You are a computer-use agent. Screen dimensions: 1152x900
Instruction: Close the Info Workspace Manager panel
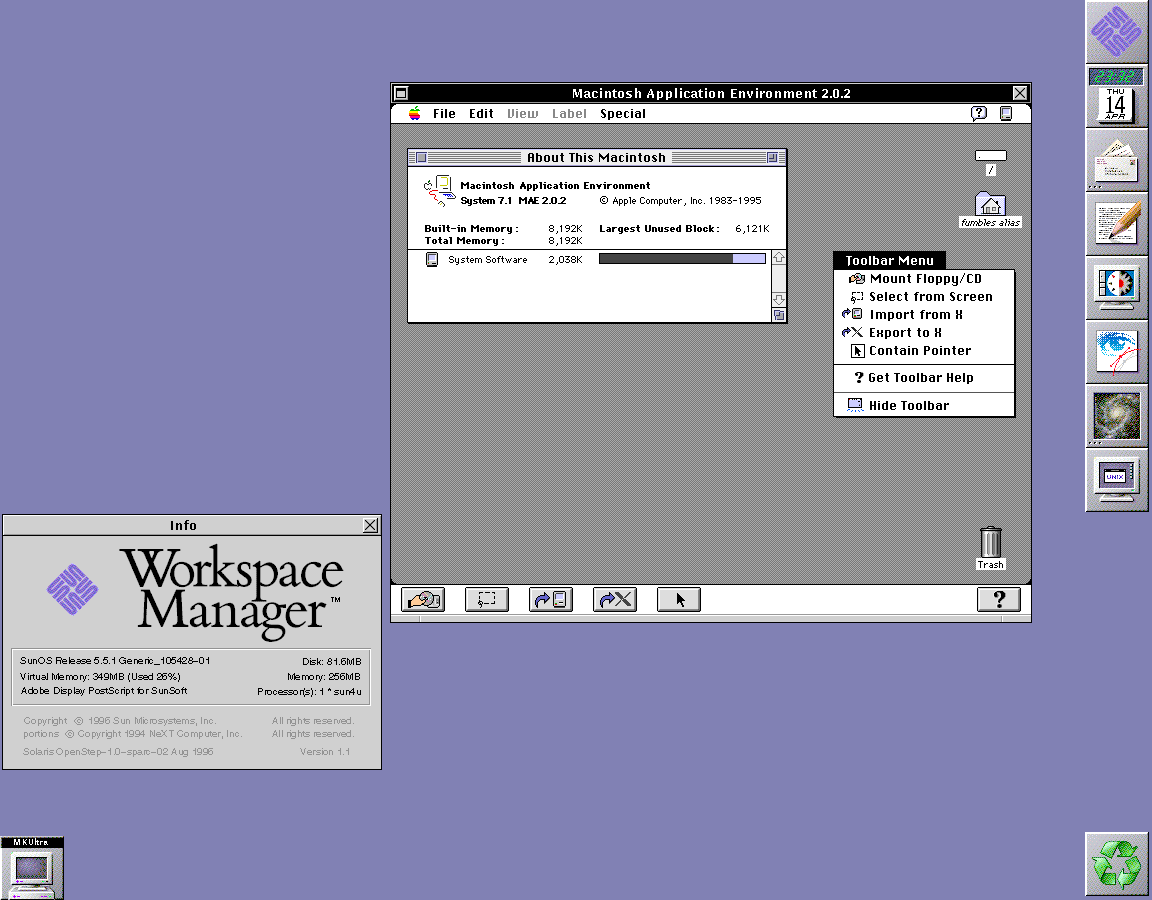pos(370,525)
